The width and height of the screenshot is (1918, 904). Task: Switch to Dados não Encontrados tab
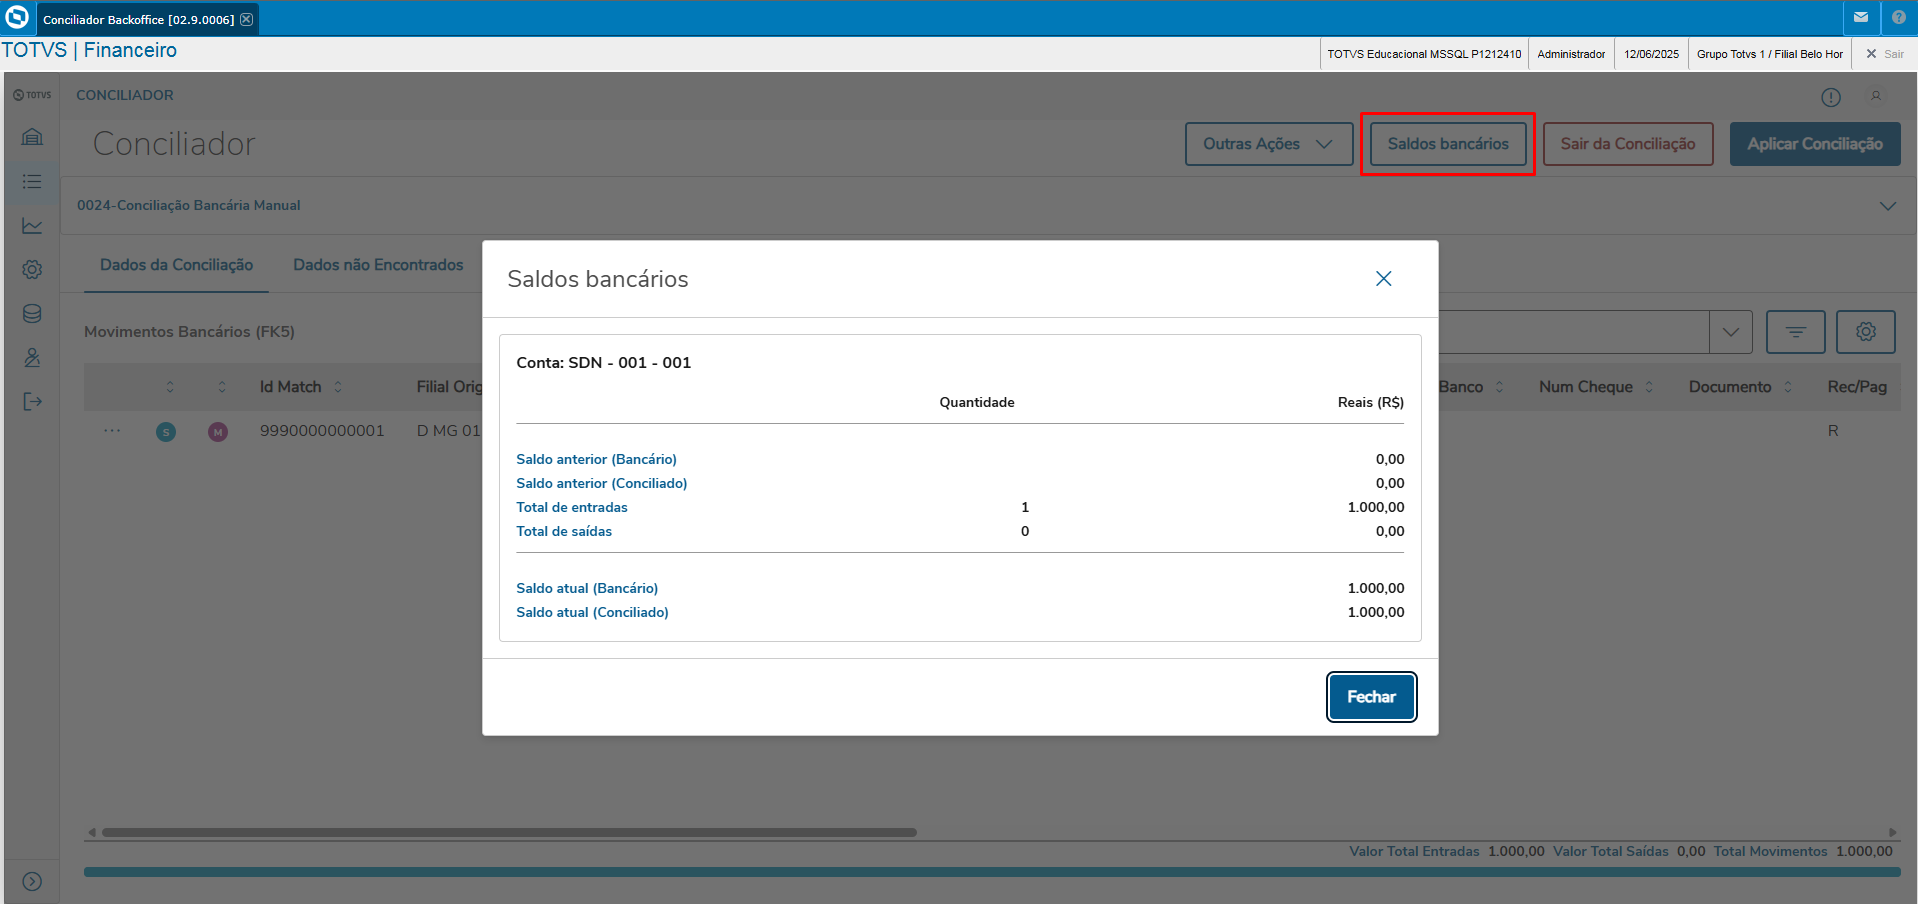(x=378, y=265)
